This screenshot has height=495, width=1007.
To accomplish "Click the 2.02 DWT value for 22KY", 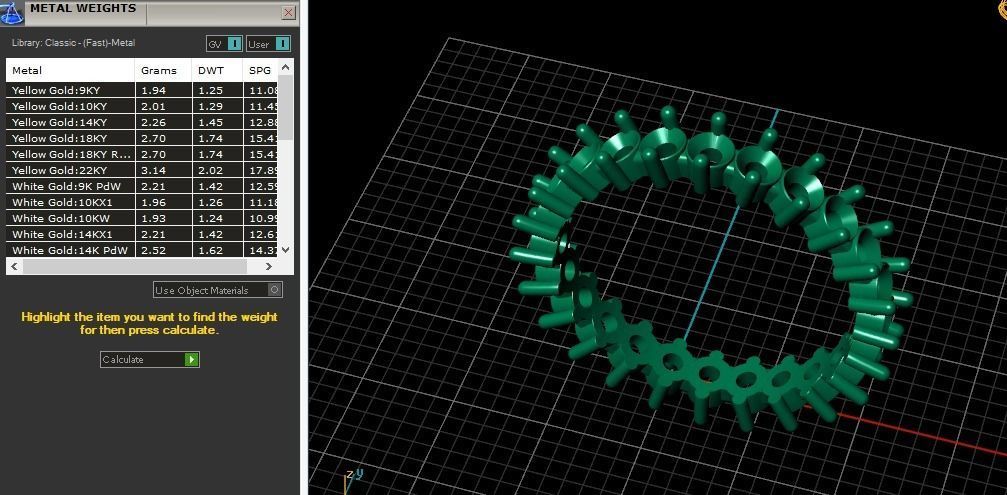I will click(x=211, y=171).
